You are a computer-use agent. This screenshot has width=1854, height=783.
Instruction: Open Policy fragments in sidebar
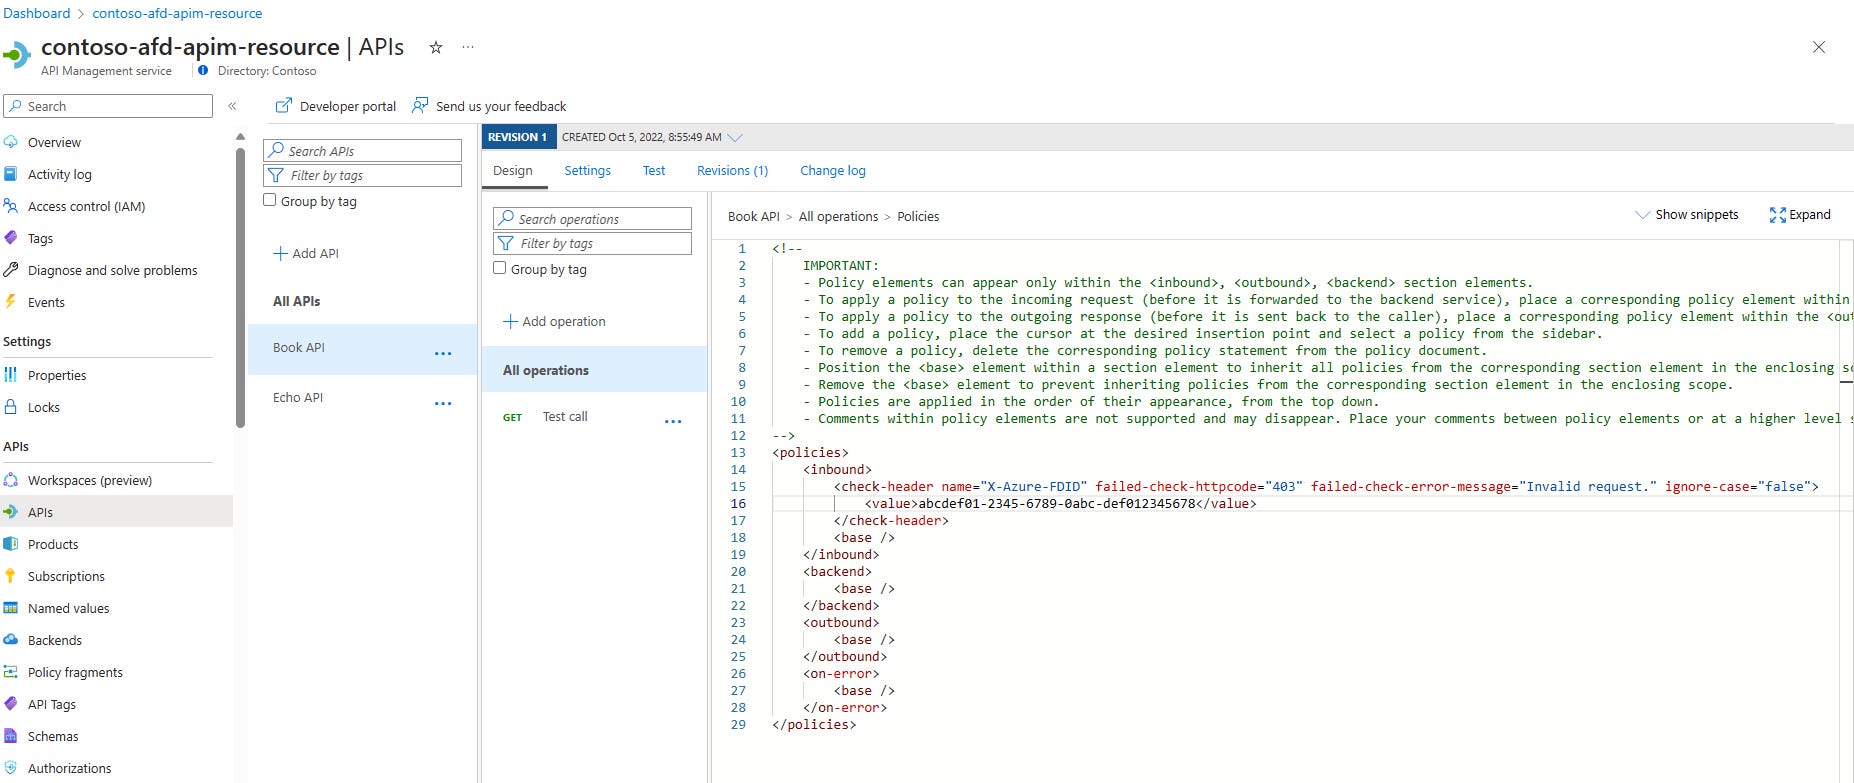click(x=75, y=672)
